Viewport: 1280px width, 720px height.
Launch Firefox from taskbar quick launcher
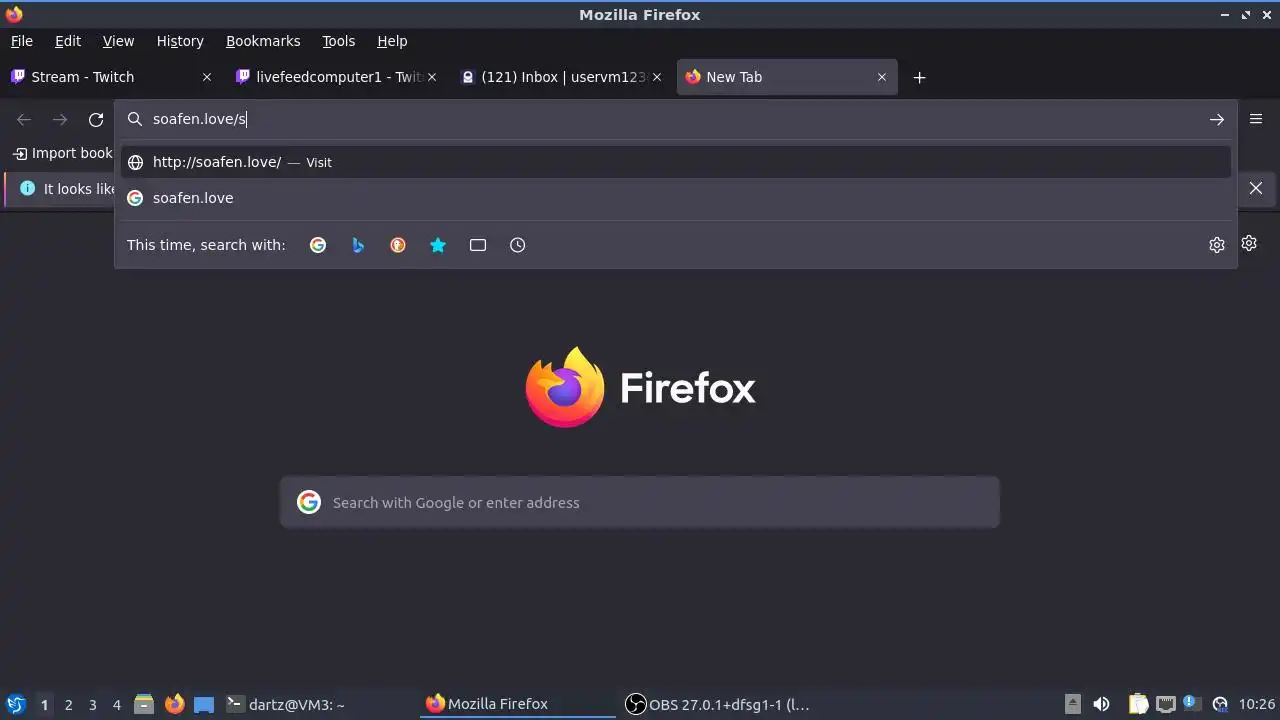coord(174,704)
